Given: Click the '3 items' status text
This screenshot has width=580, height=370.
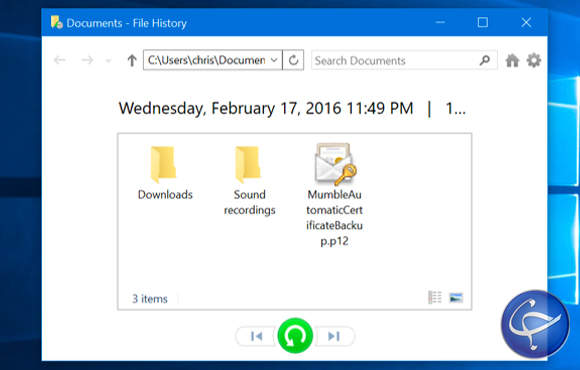Looking at the screenshot, I should 150,299.
